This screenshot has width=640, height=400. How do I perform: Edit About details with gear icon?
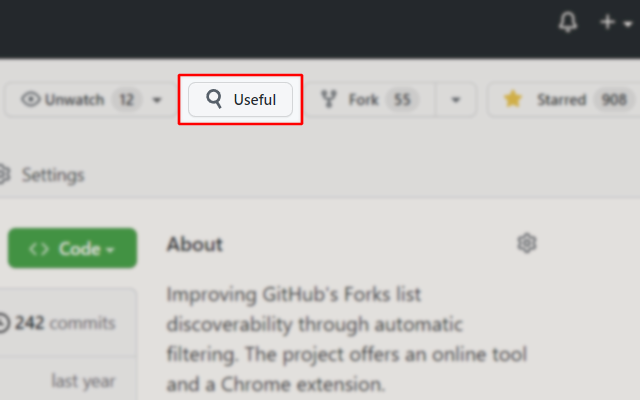pos(527,244)
